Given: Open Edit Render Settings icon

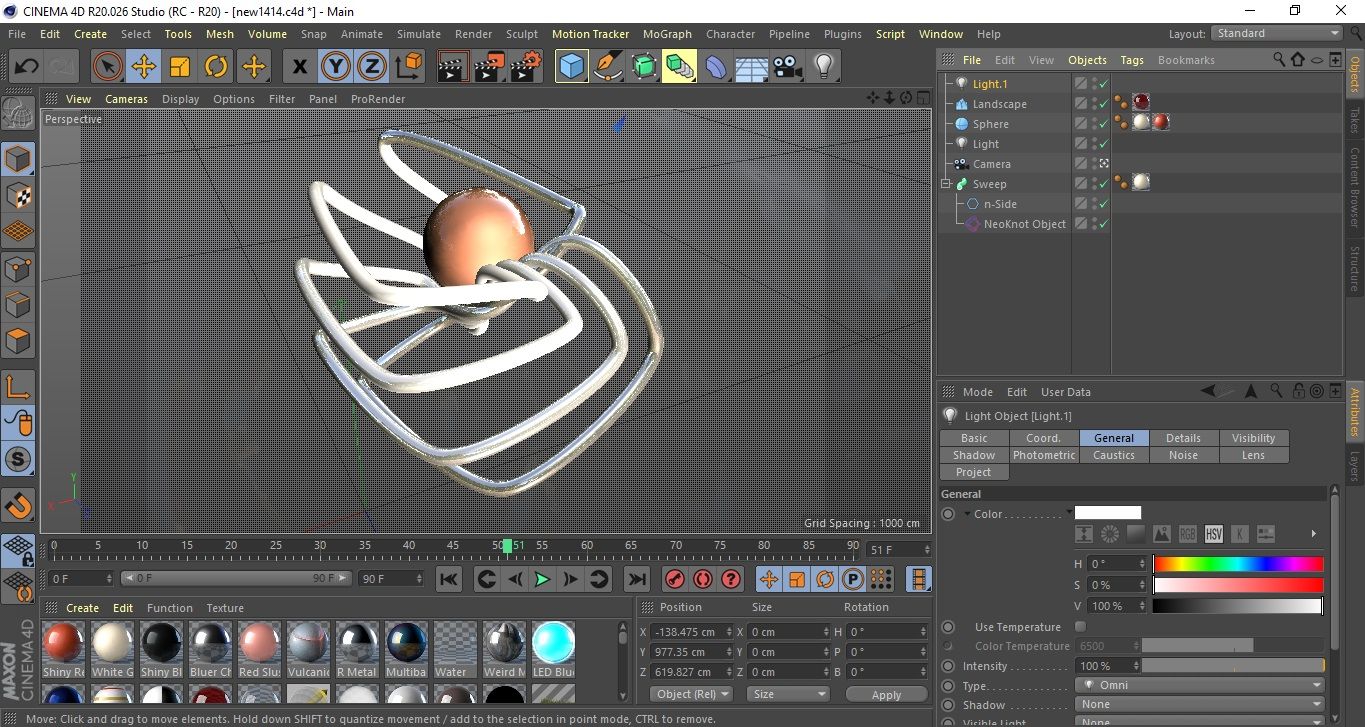Looking at the screenshot, I should (x=525, y=67).
